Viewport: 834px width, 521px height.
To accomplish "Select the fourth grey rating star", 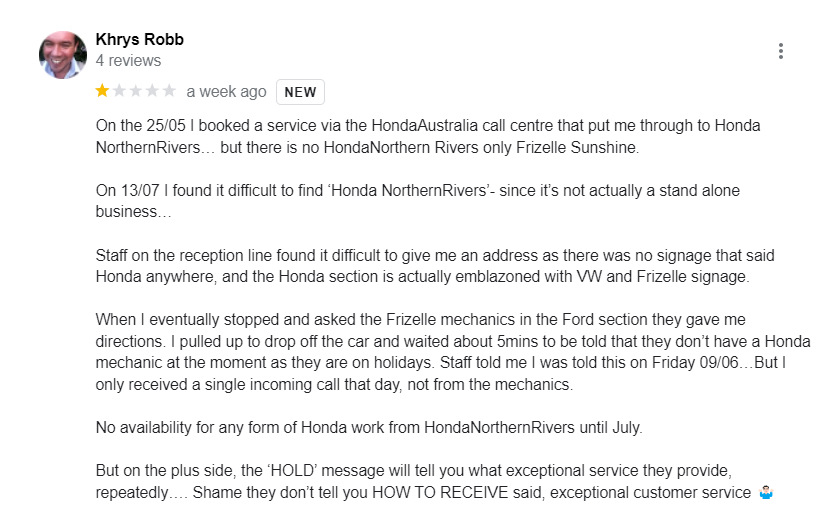I will tap(152, 91).
